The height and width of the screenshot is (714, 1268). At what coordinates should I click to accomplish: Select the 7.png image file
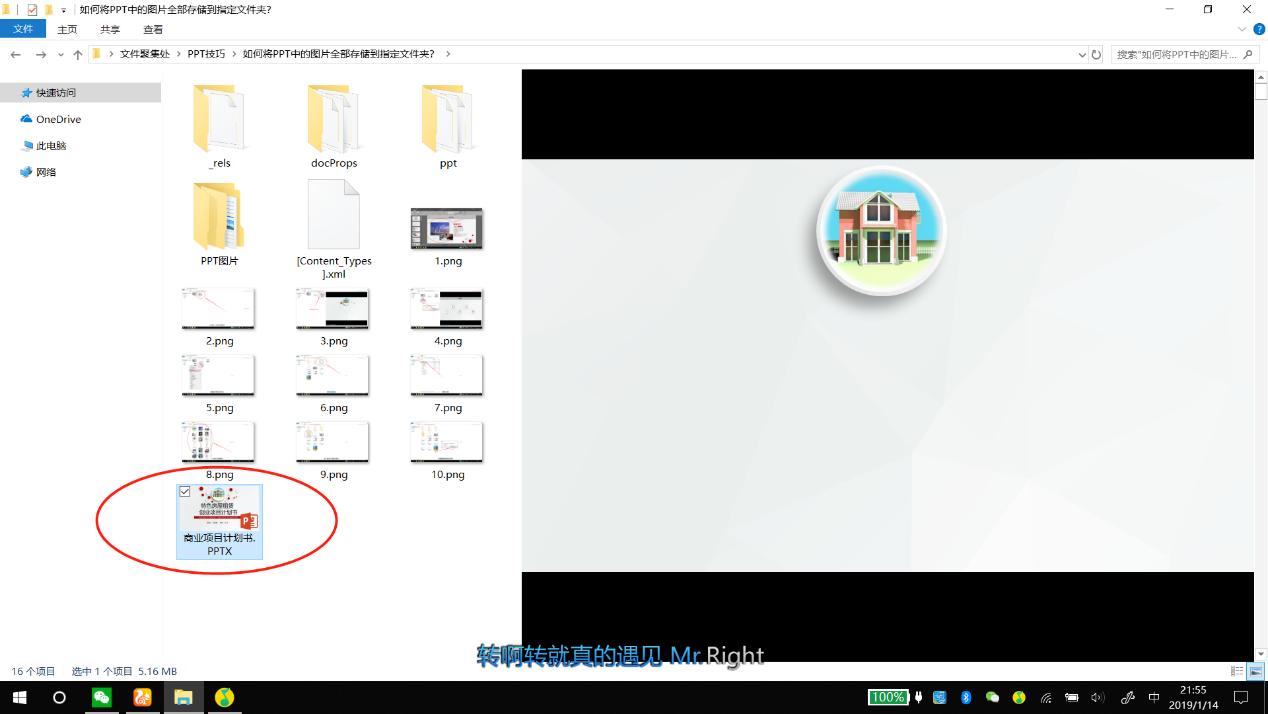pyautogui.click(x=447, y=384)
